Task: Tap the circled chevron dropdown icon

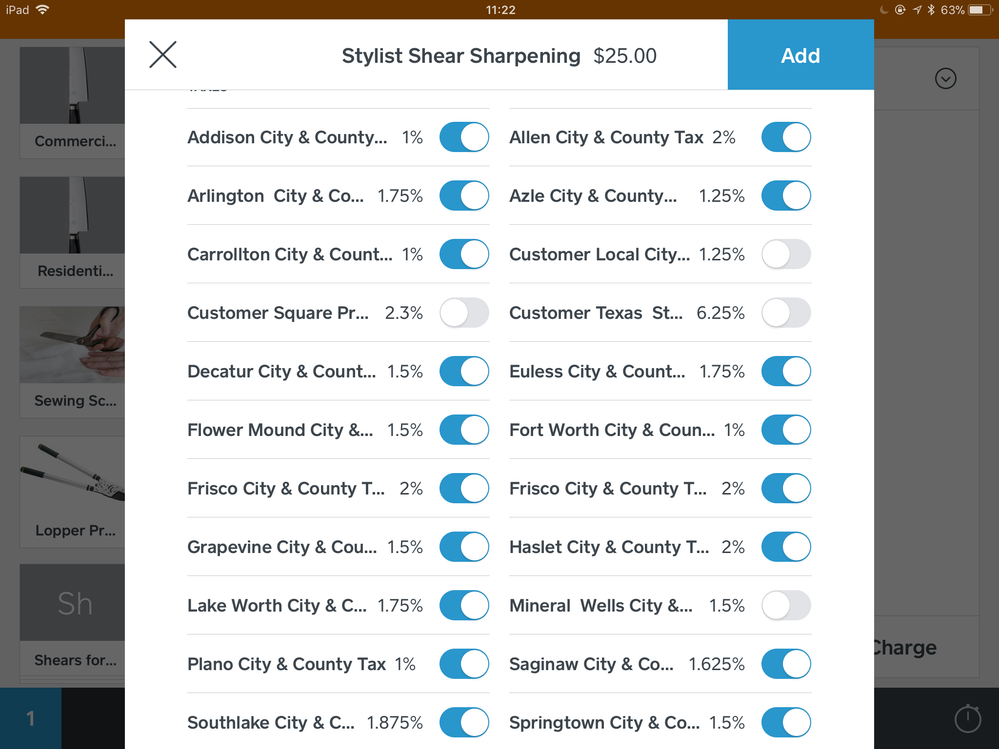Action: (945, 78)
